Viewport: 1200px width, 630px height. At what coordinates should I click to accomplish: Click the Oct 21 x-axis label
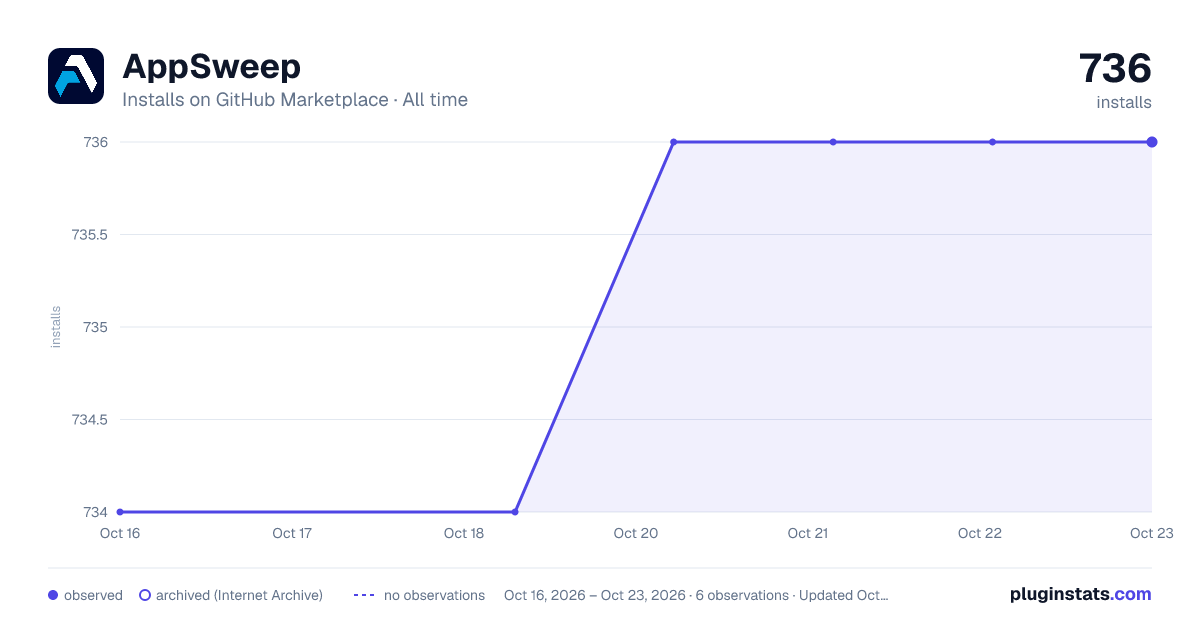click(x=808, y=533)
